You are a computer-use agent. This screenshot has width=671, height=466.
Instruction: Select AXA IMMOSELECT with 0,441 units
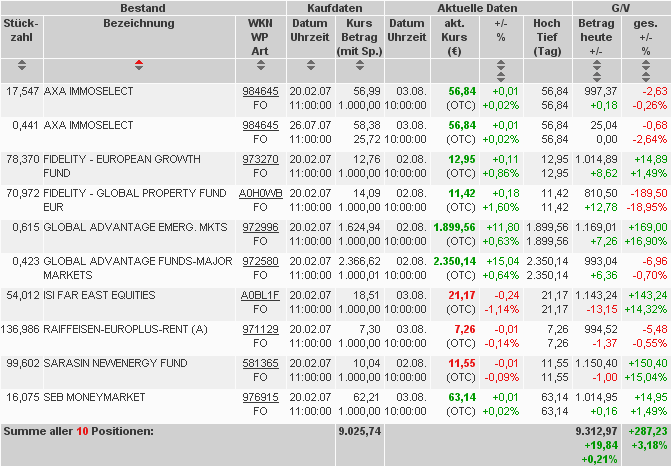click(89, 125)
